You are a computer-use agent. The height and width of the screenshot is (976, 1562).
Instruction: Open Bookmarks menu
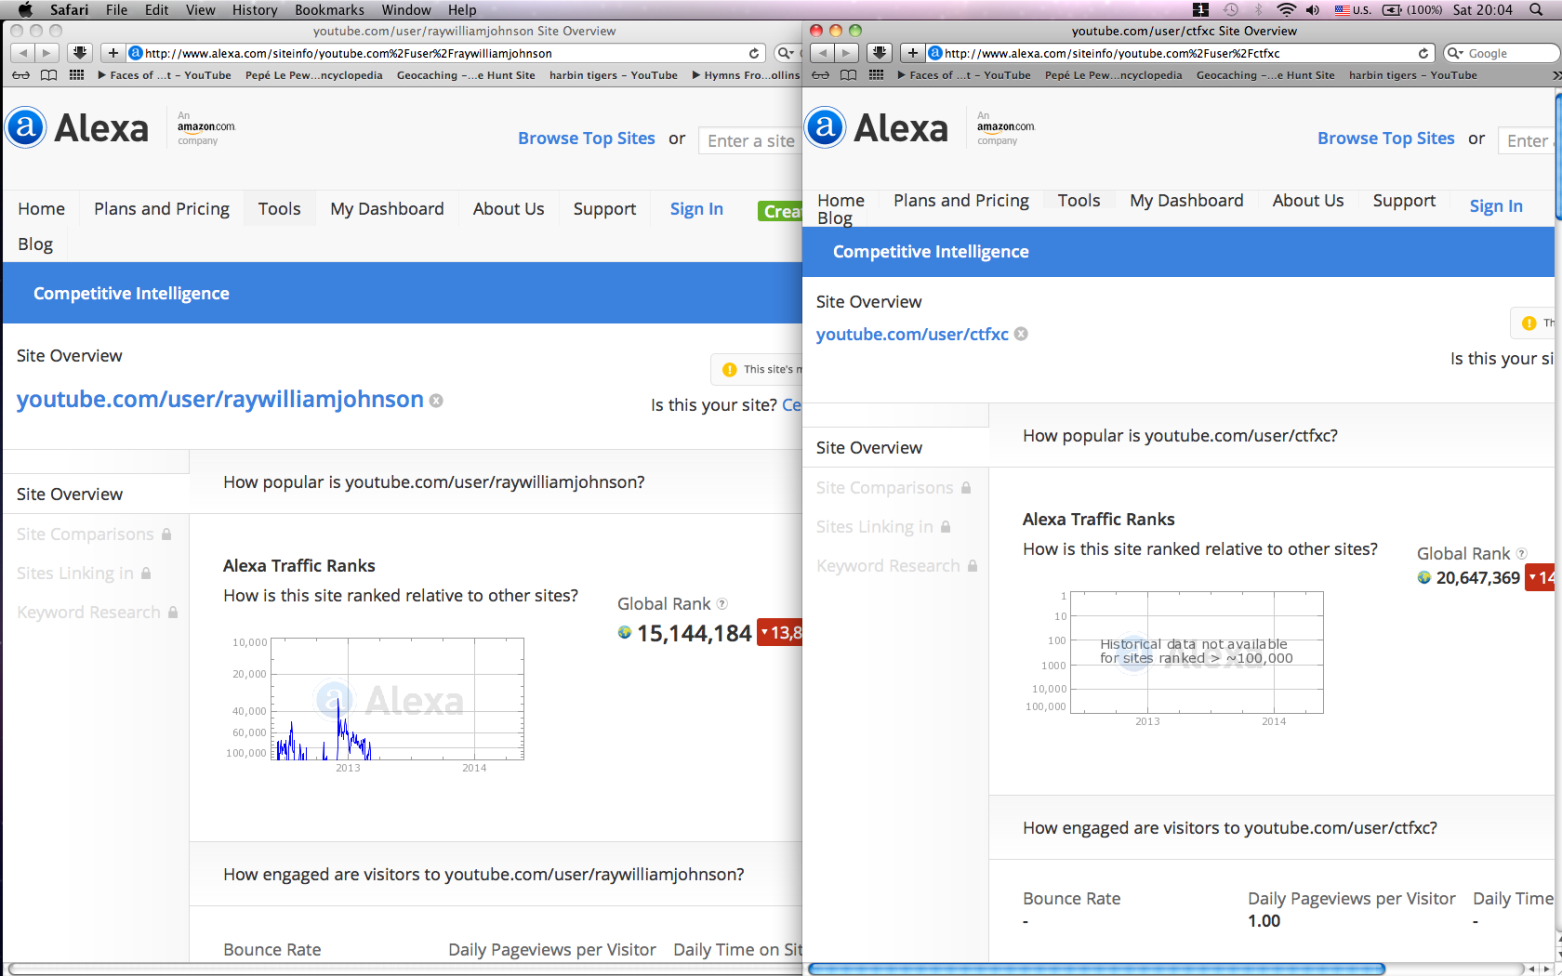tap(330, 10)
